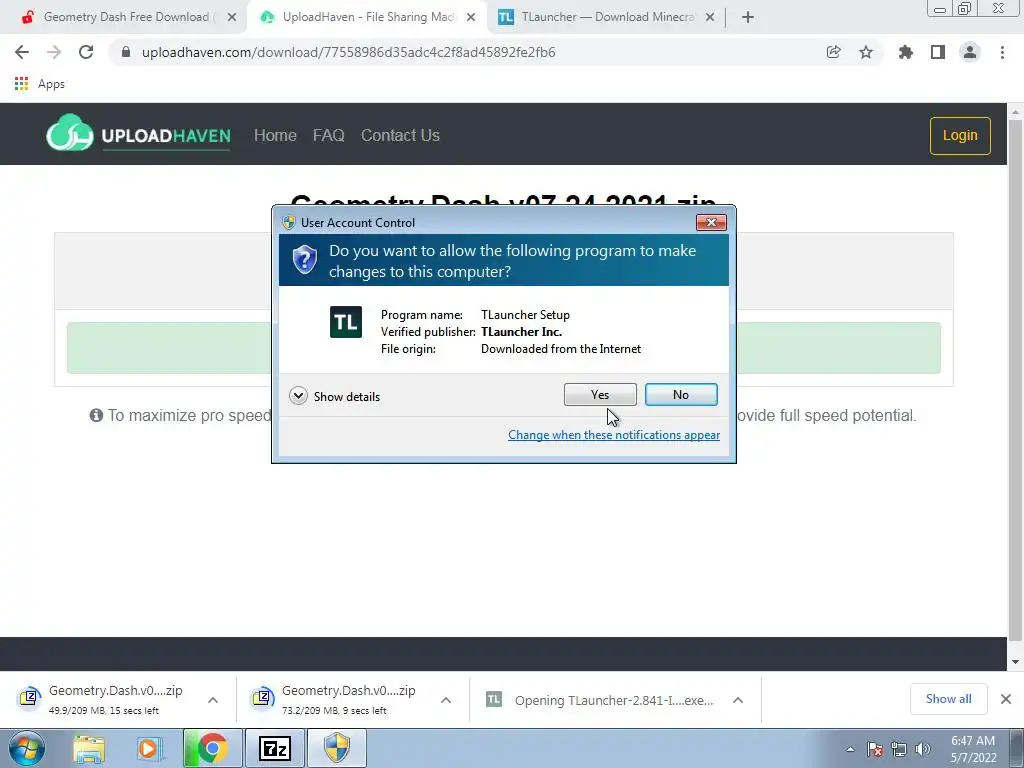Expand options for second Geometry.Dash zip download
The image size is (1024, 768).
click(446, 700)
